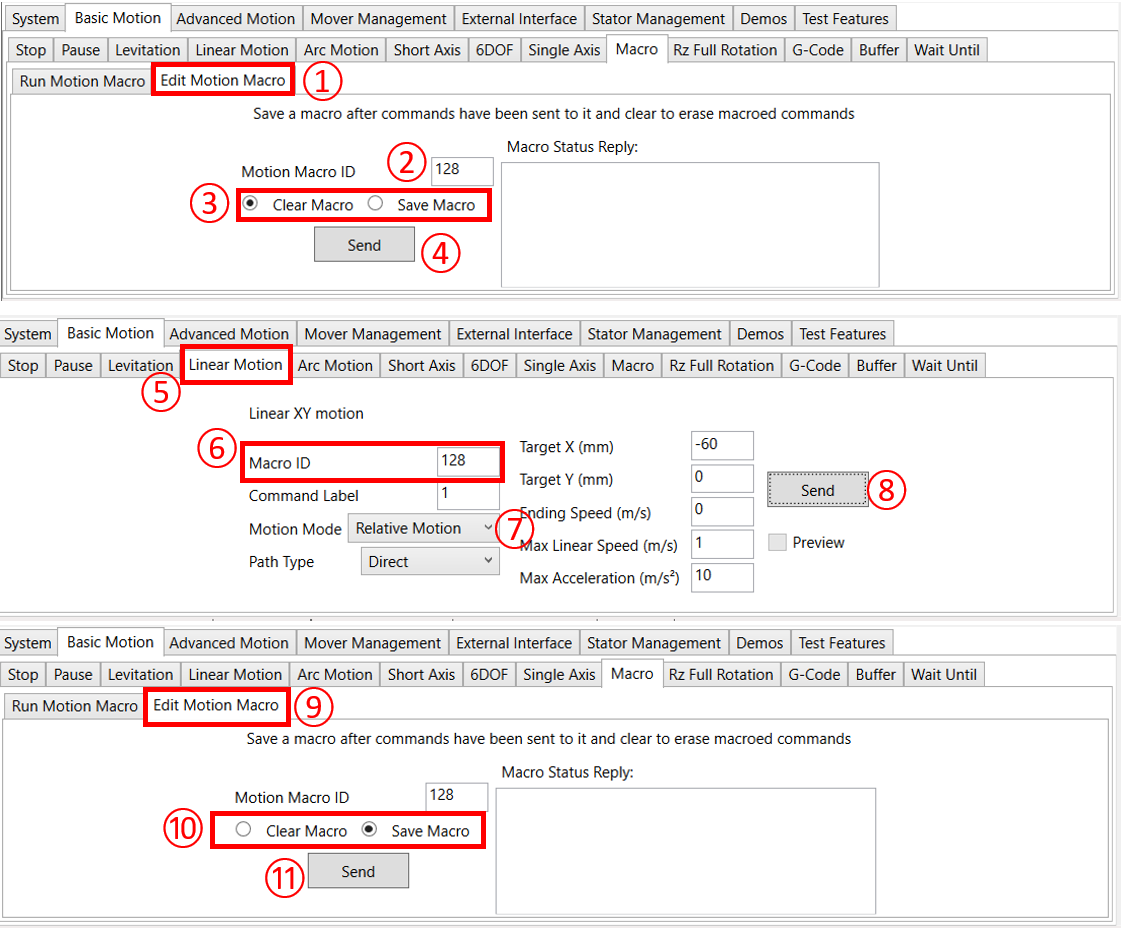This screenshot has height=932, width=1121.
Task: Open Rz Full Rotation tab in top panel
Action: 724,50
